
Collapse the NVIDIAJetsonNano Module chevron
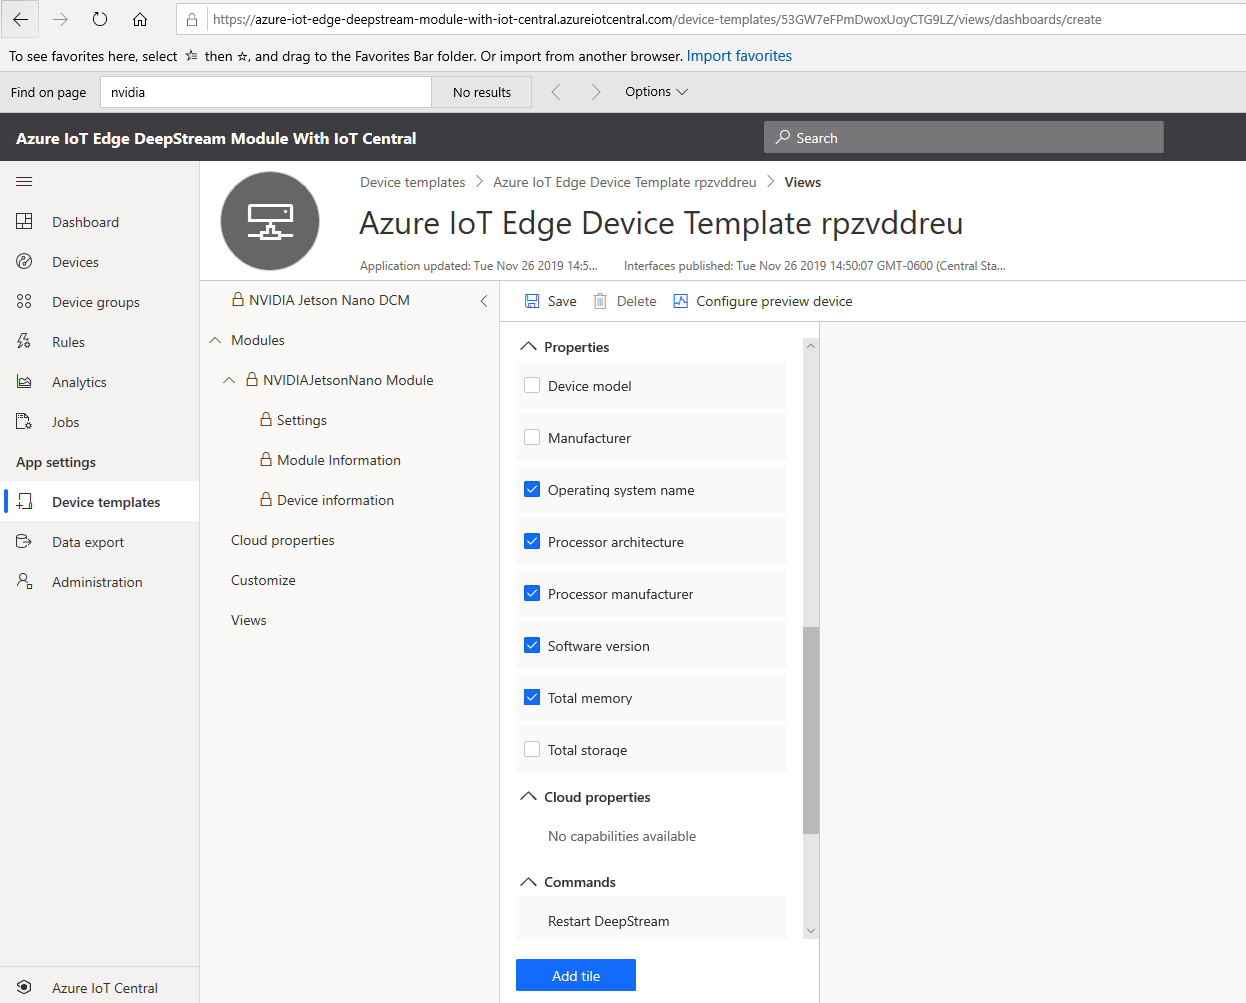pos(229,380)
